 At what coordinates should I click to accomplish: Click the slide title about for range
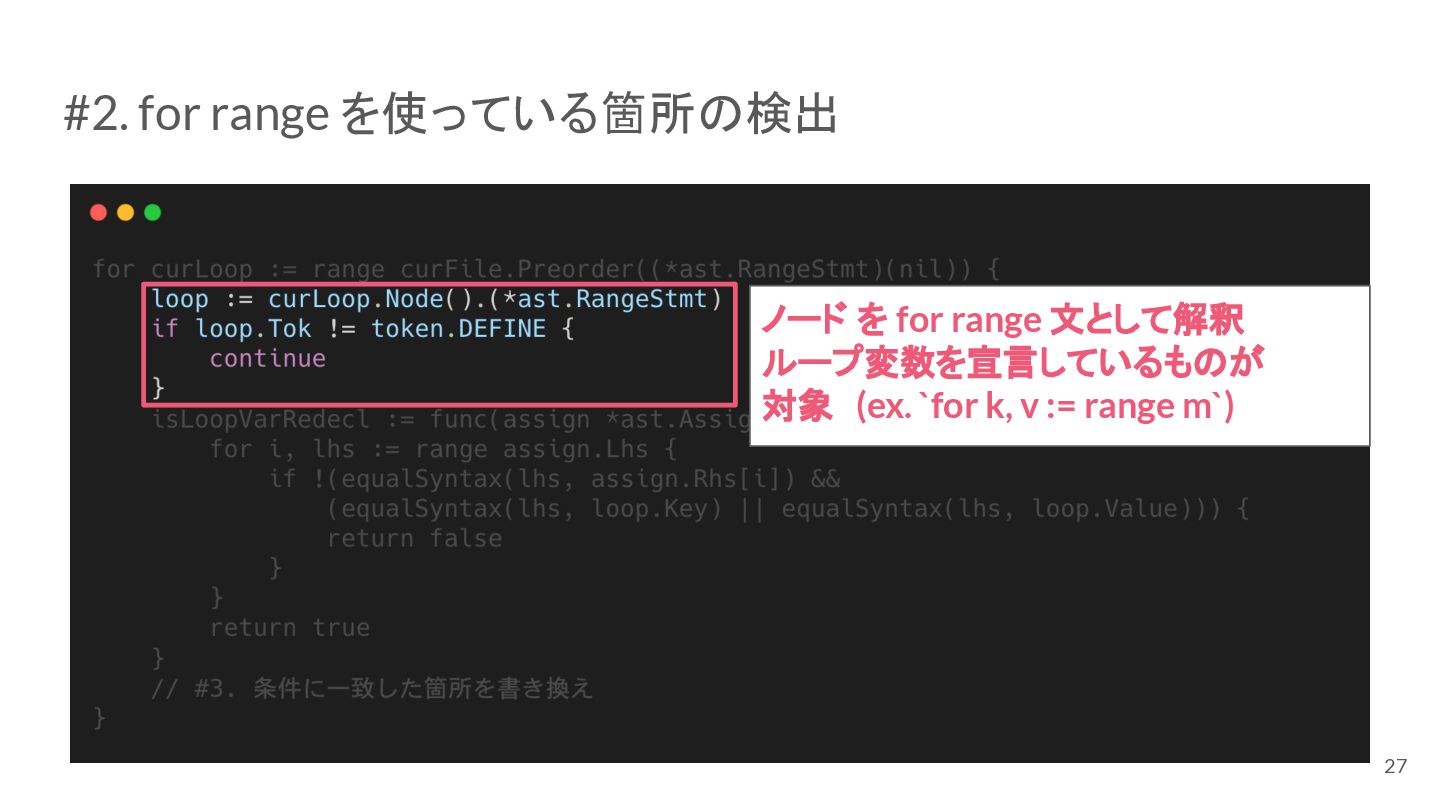pos(451,114)
